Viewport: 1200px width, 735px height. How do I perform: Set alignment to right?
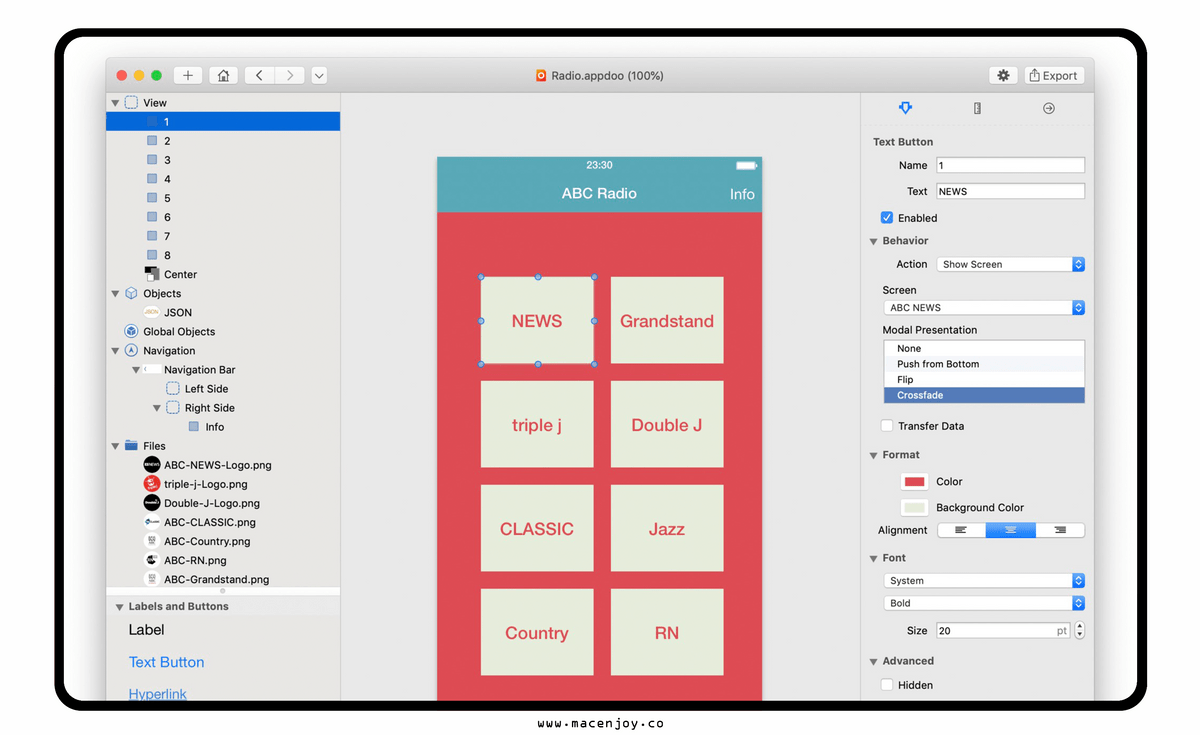[x=1060, y=530]
